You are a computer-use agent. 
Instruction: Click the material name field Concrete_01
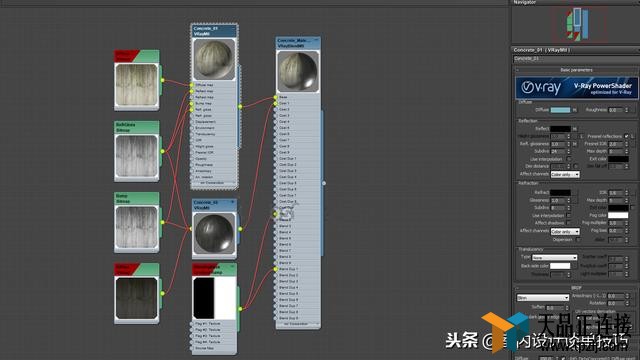coord(575,59)
